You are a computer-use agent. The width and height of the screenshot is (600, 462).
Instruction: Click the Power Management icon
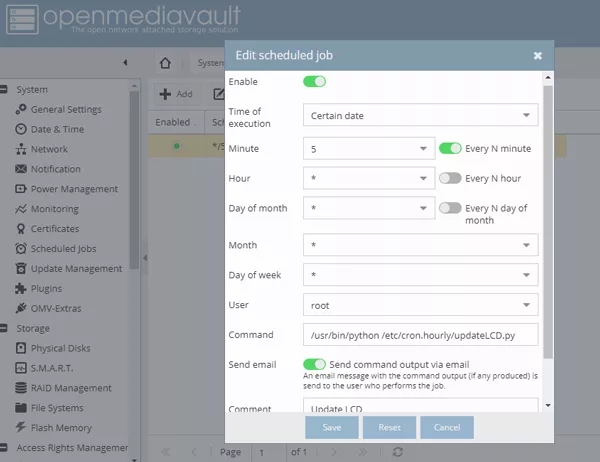21,189
